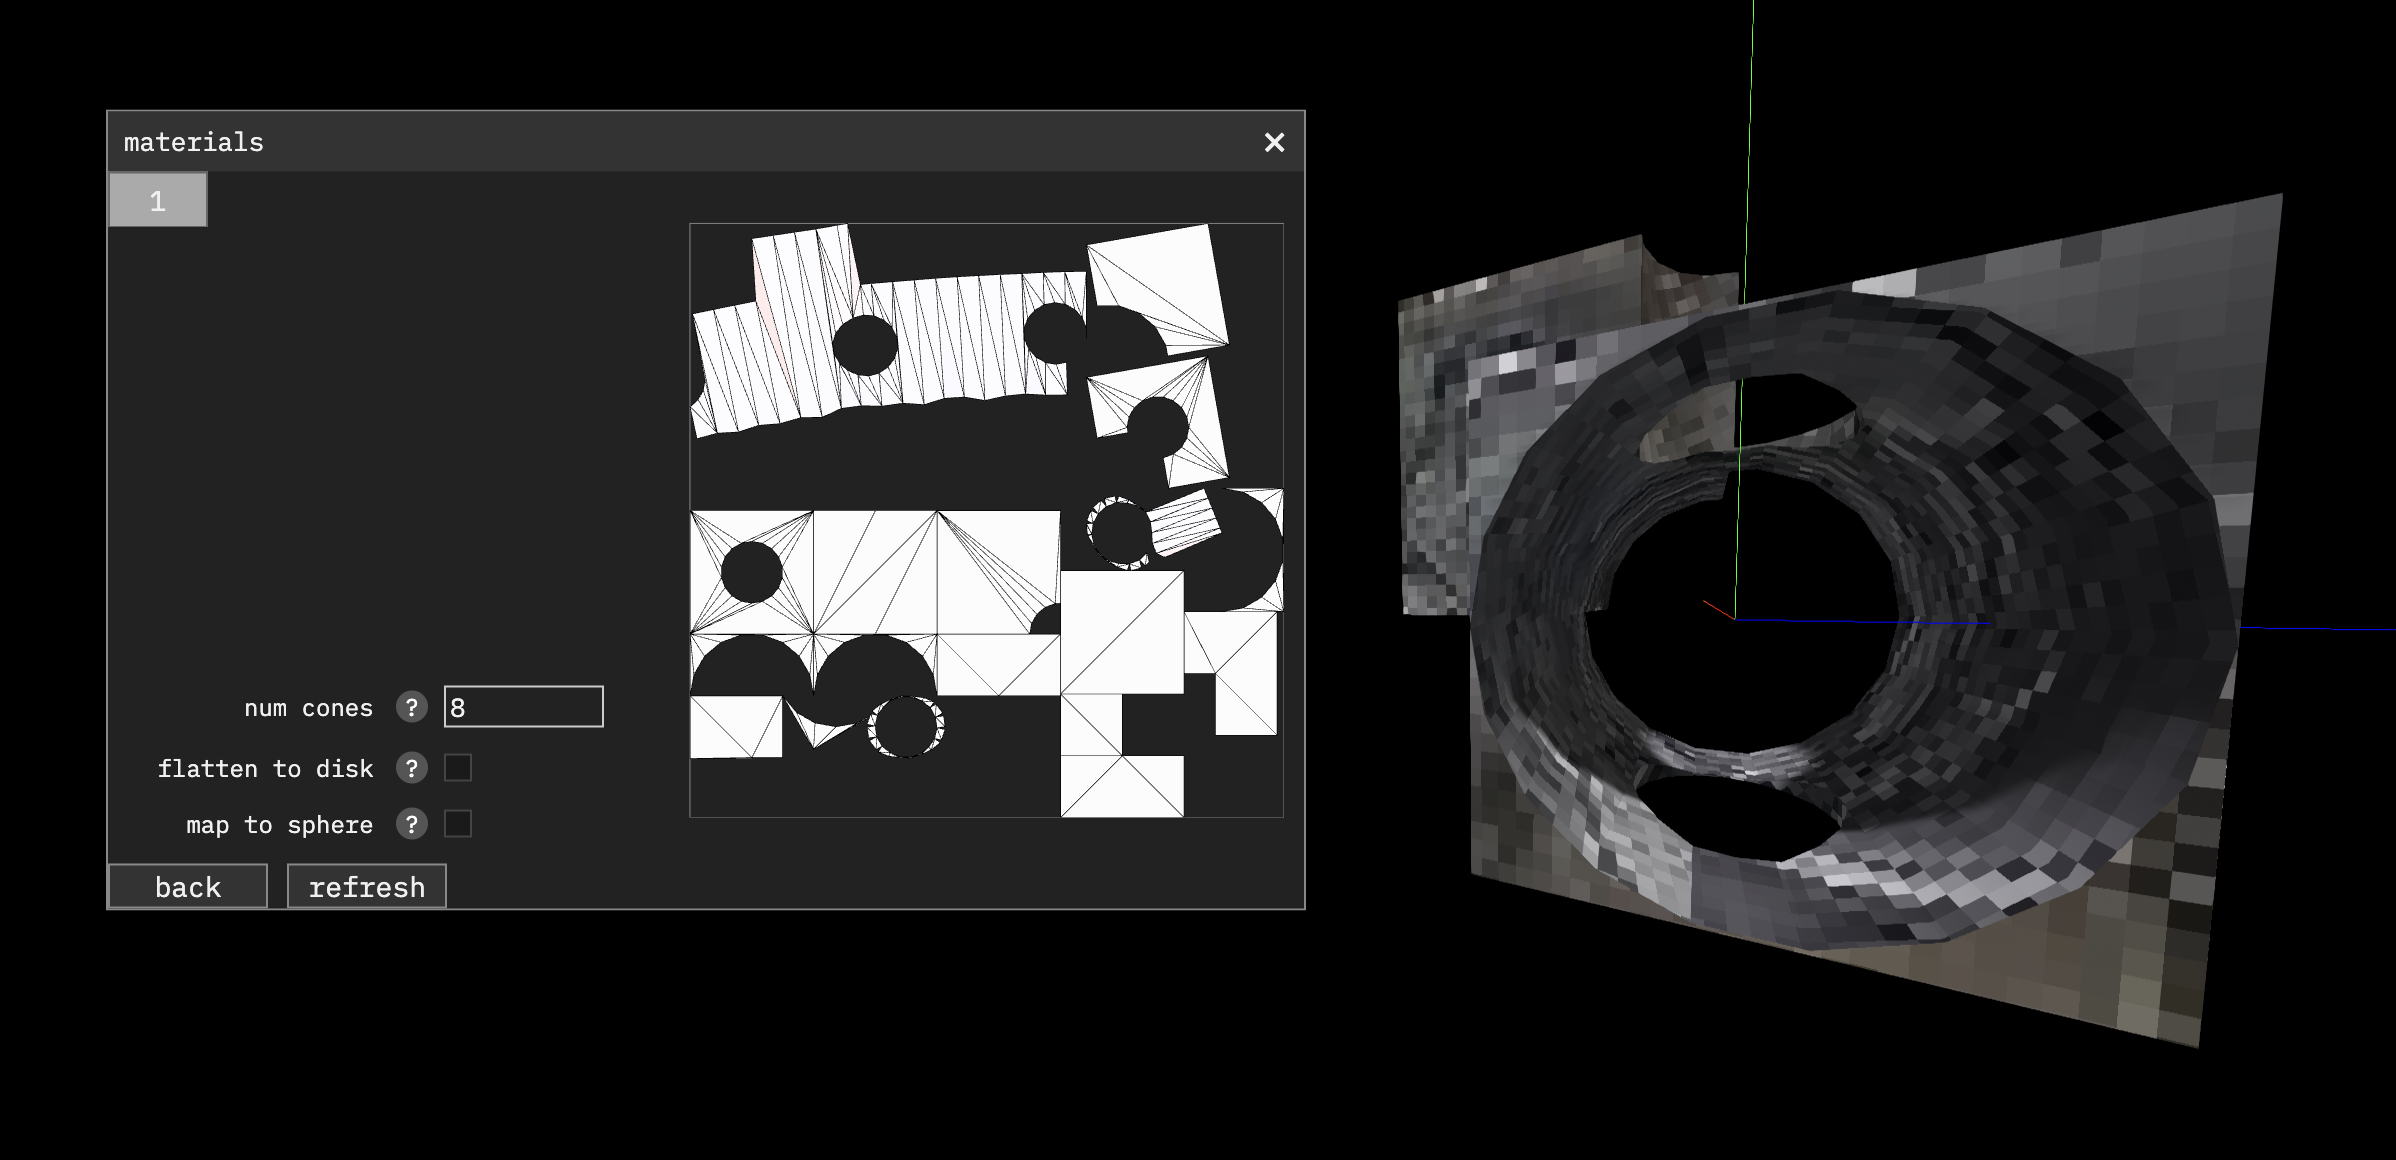The width and height of the screenshot is (2396, 1160).
Task: Click the UV layout preview panel
Action: click(986, 520)
